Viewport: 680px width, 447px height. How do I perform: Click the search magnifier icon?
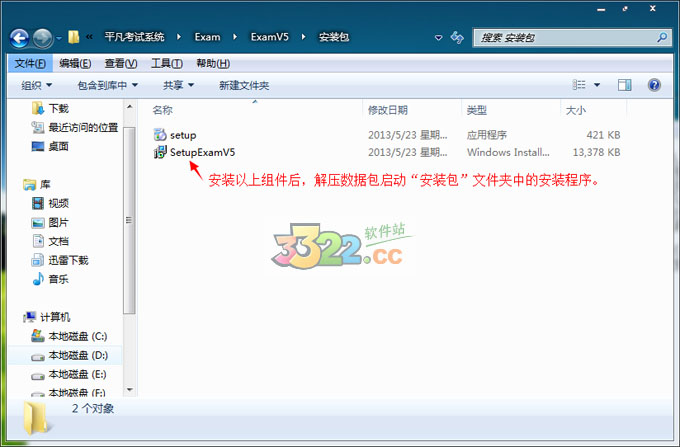pos(662,38)
